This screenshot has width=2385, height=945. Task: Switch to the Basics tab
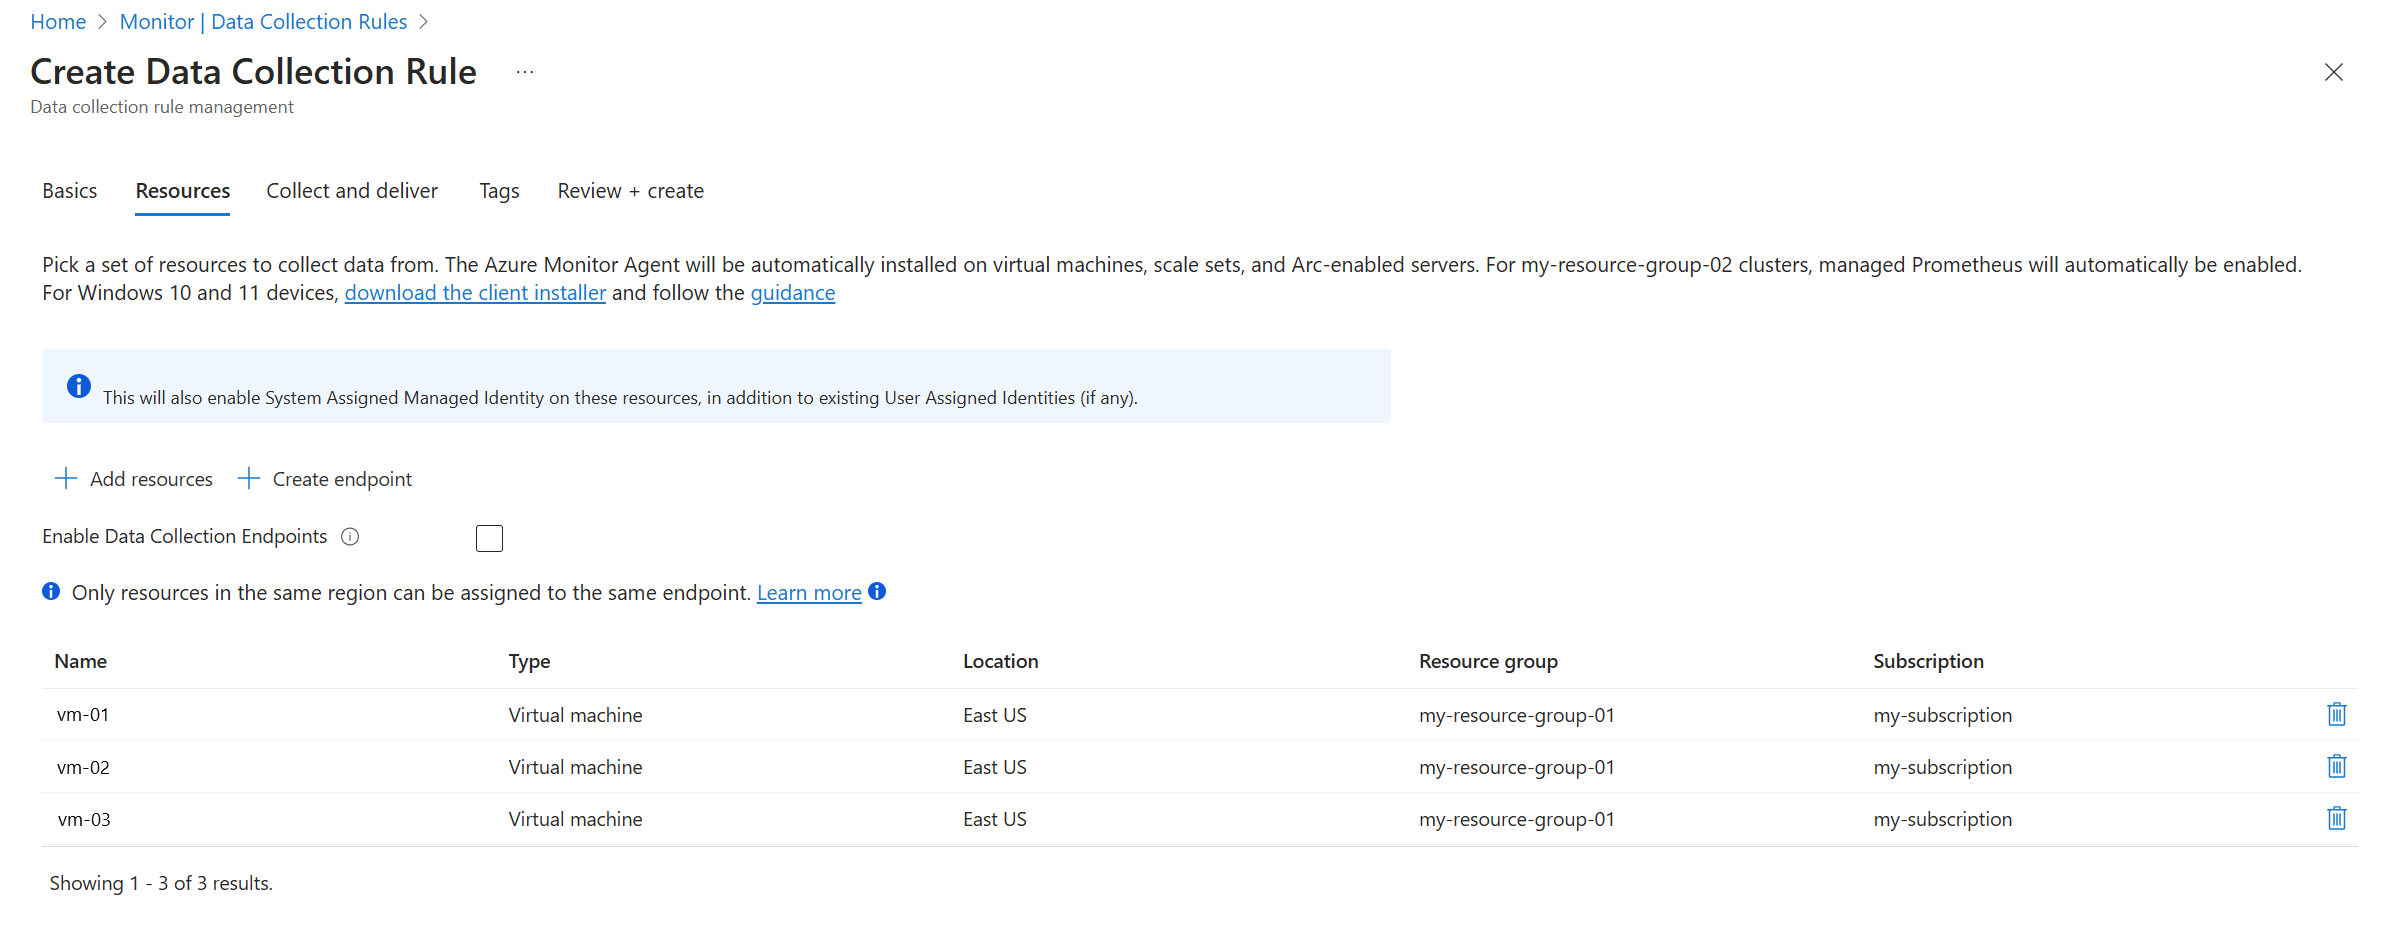click(x=70, y=191)
